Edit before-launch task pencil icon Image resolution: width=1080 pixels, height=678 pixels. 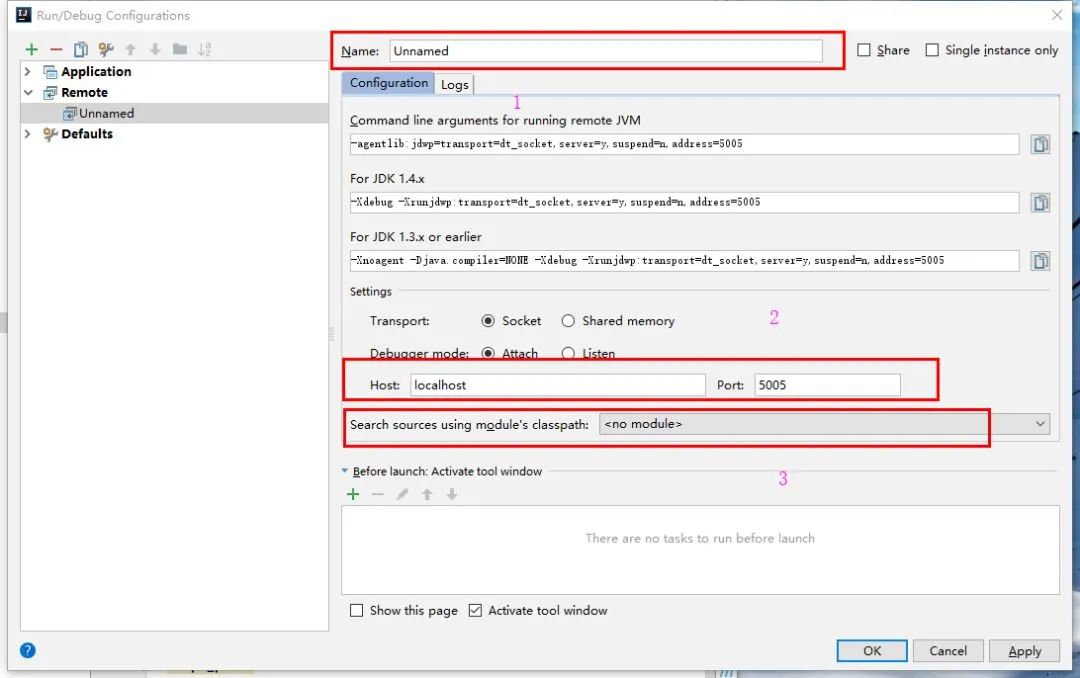[x=402, y=494]
